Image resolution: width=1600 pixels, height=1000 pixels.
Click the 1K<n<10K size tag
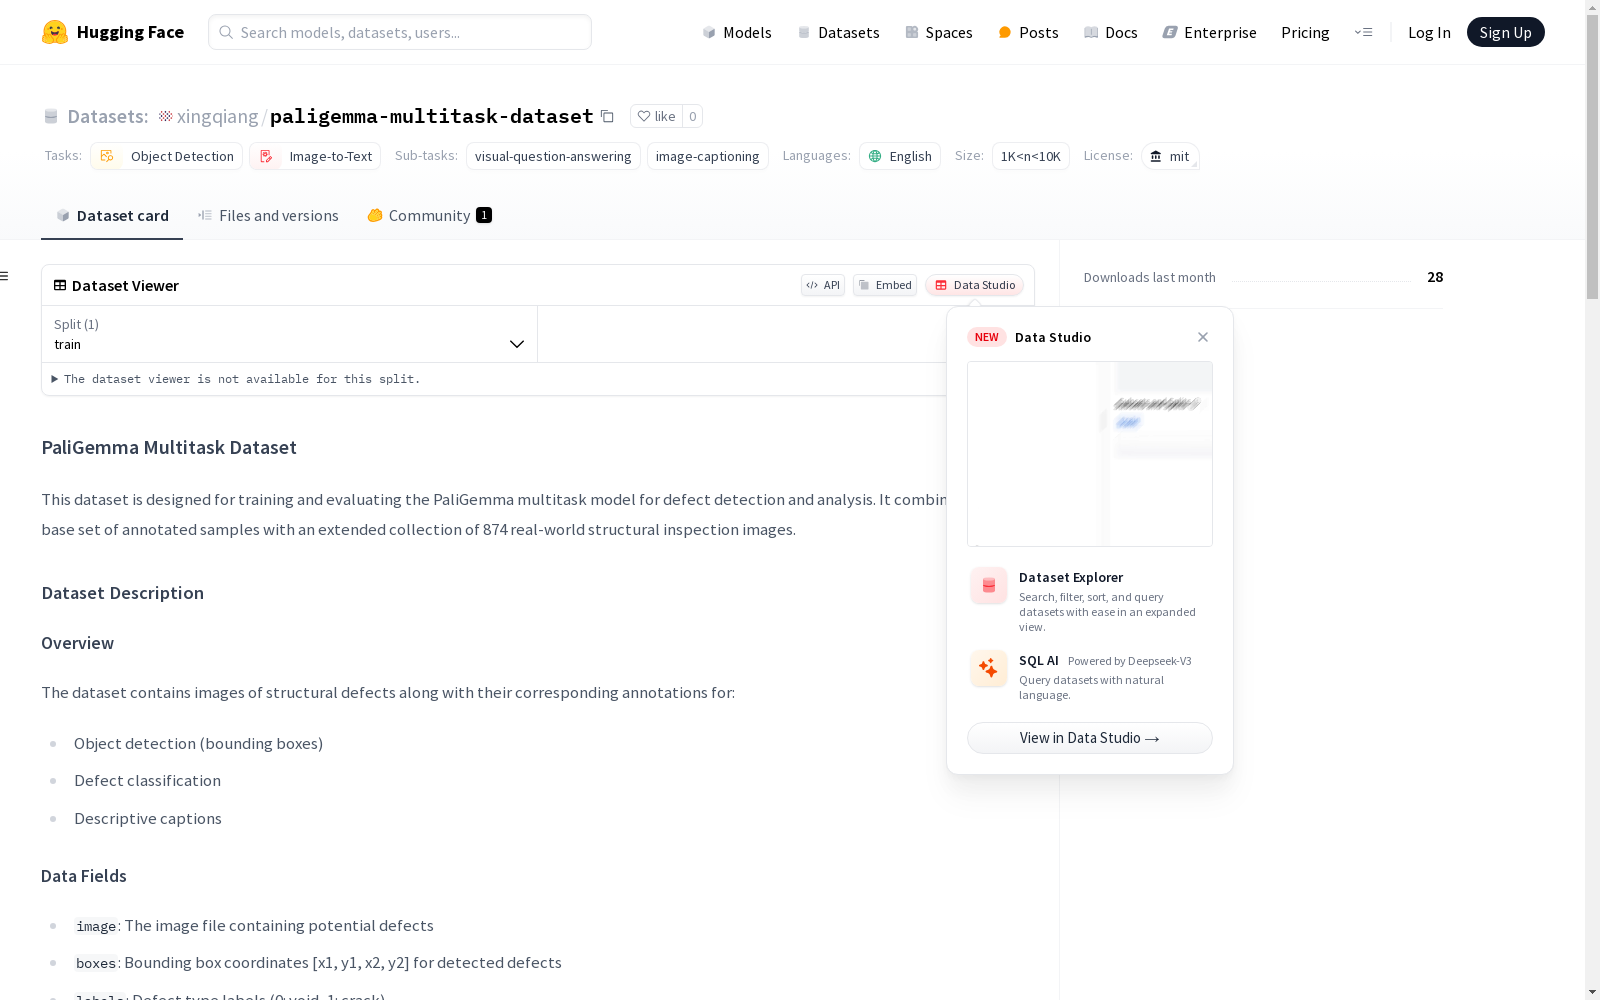tap(1031, 156)
